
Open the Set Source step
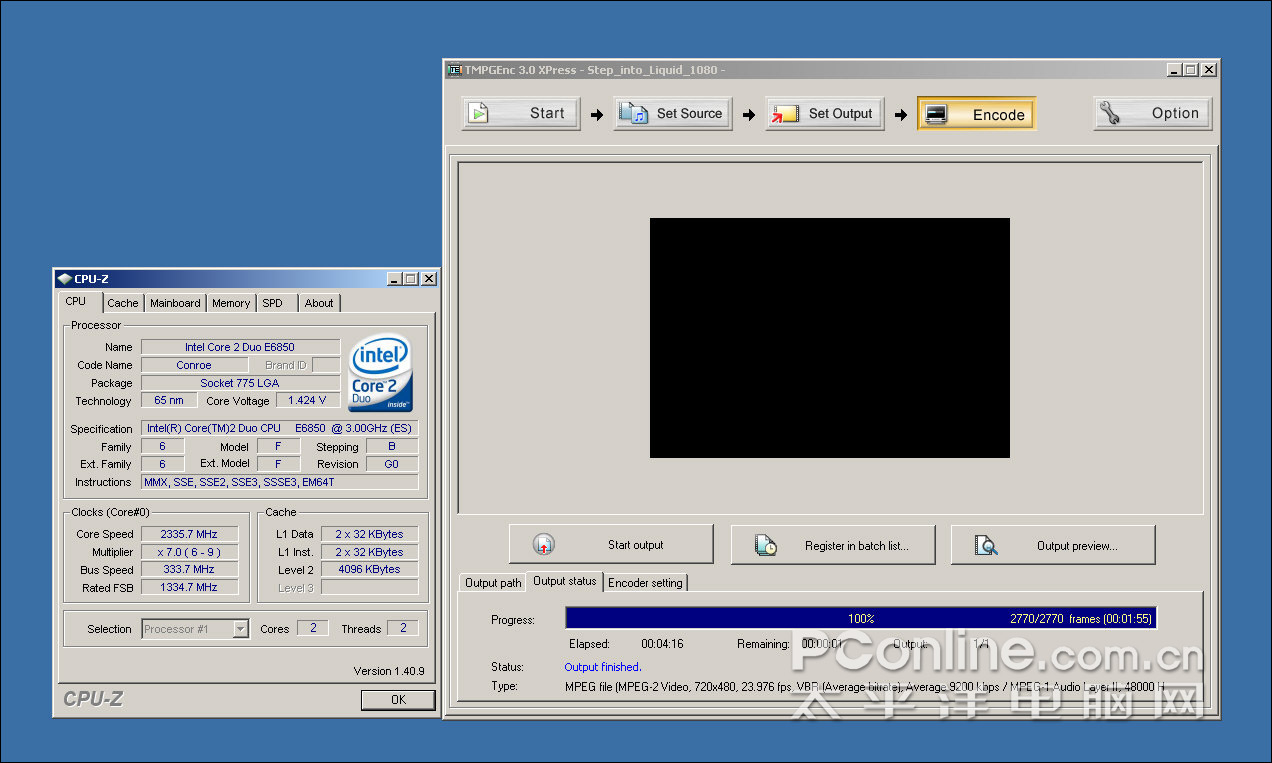tap(673, 114)
